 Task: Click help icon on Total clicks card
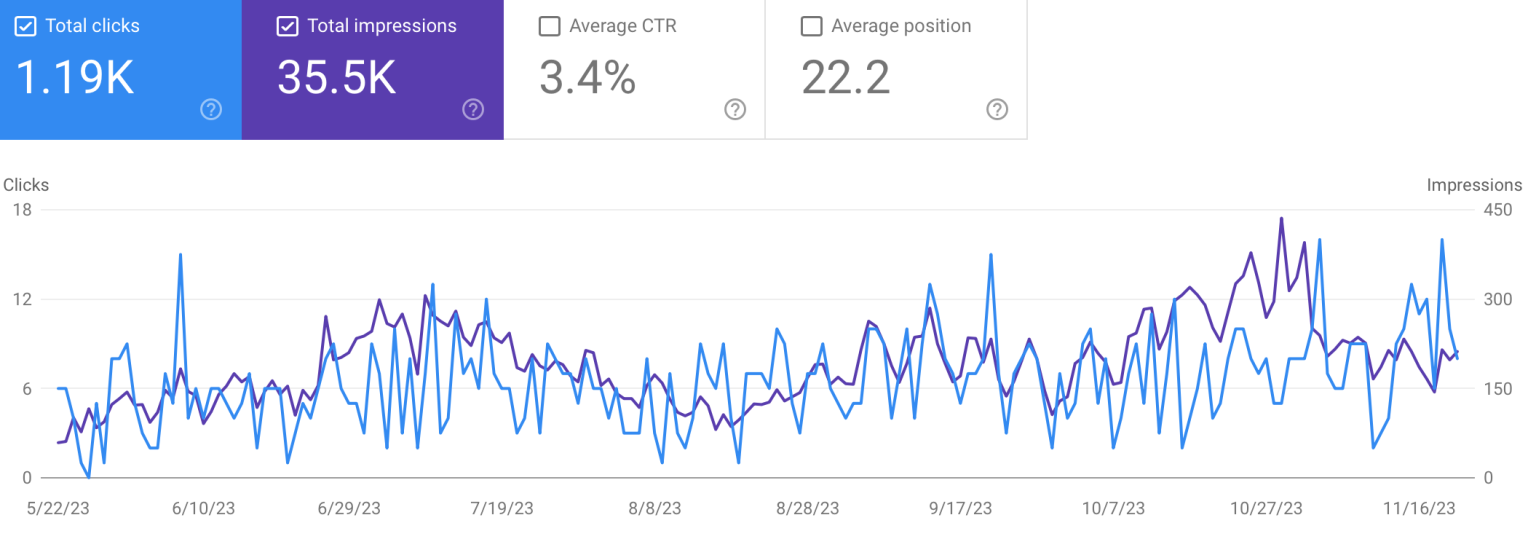click(x=211, y=109)
